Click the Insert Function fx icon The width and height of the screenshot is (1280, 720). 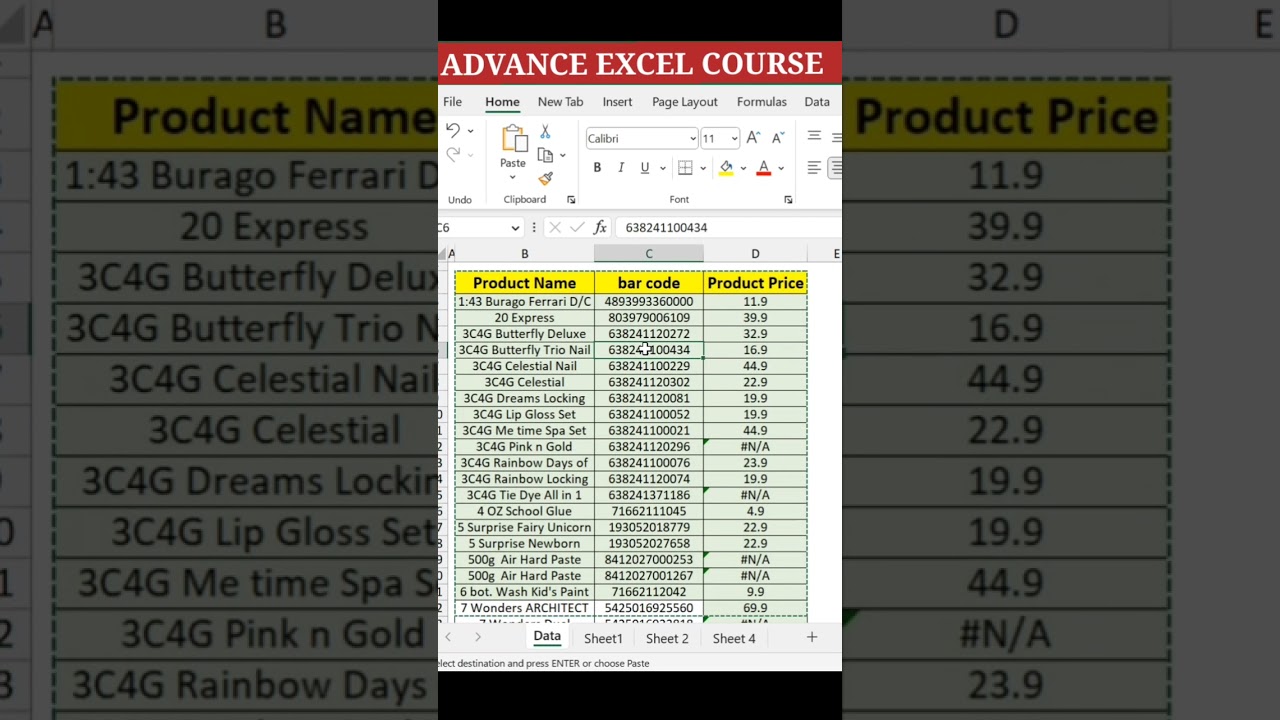point(600,228)
